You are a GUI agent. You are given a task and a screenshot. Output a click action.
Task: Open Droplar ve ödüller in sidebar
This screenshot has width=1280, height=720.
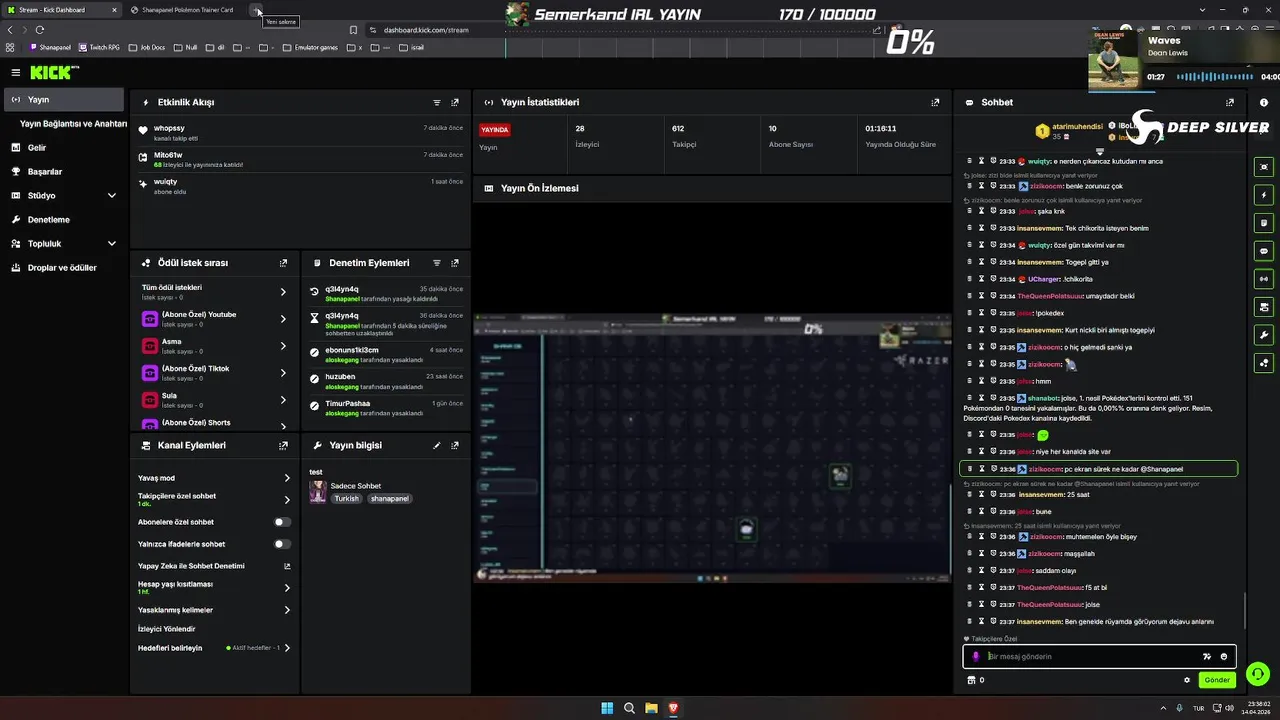coord(63,268)
